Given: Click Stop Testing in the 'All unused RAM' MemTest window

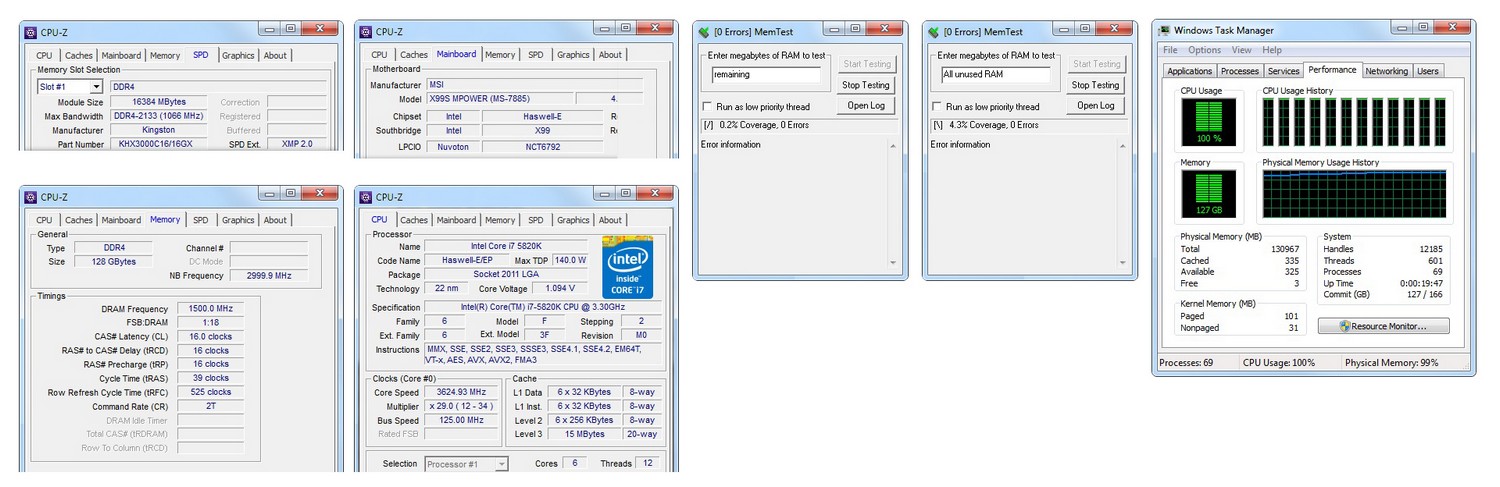Looking at the screenshot, I should pyautogui.click(x=1096, y=85).
